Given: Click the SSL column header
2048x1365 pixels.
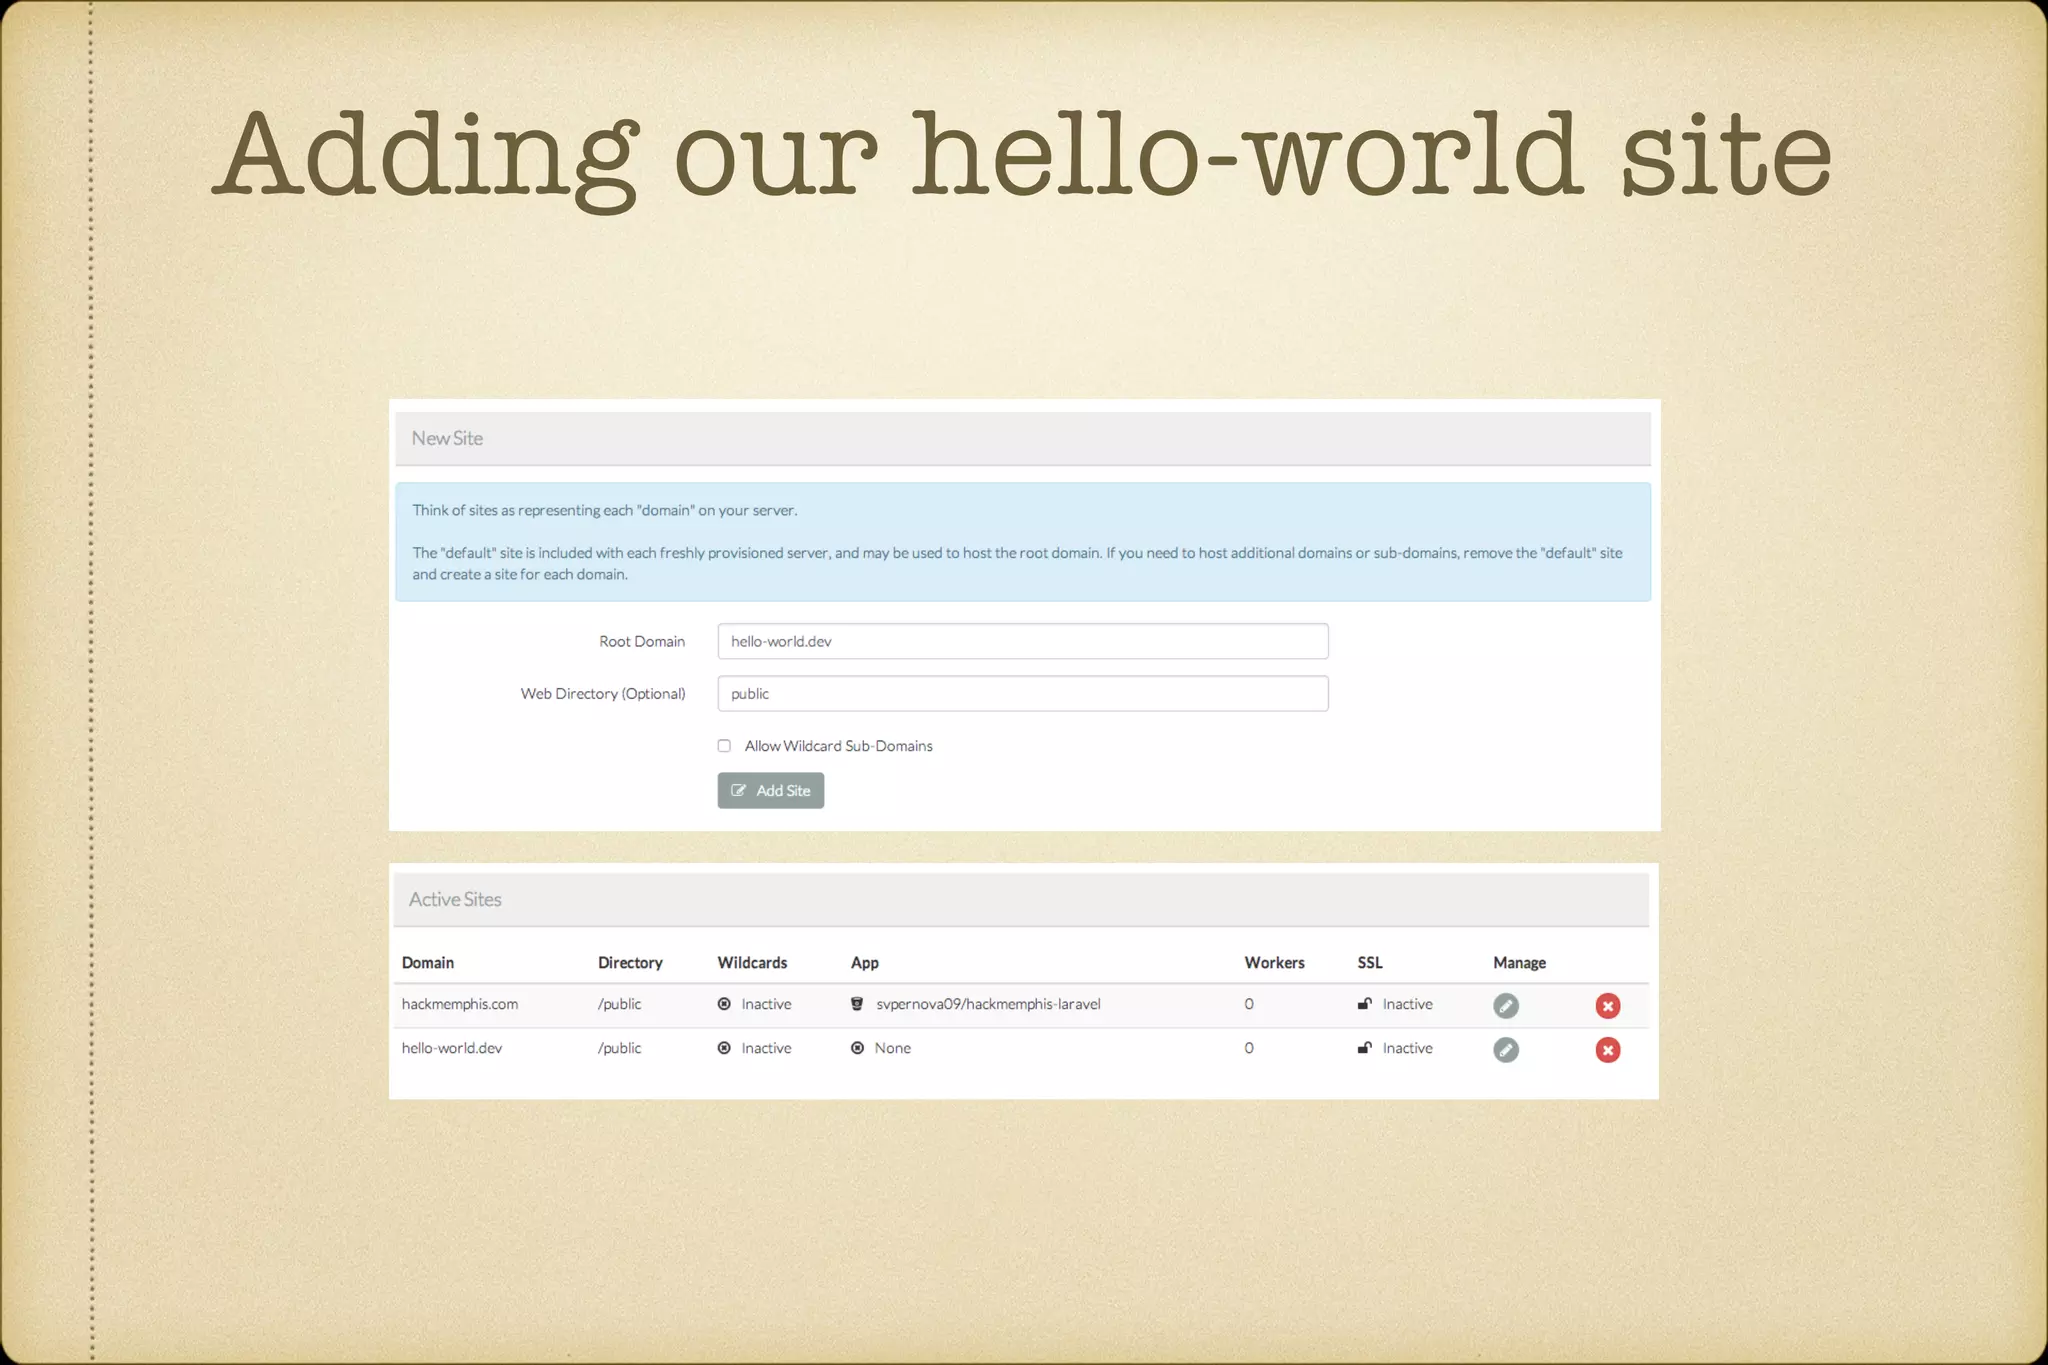Looking at the screenshot, I should 1370,962.
